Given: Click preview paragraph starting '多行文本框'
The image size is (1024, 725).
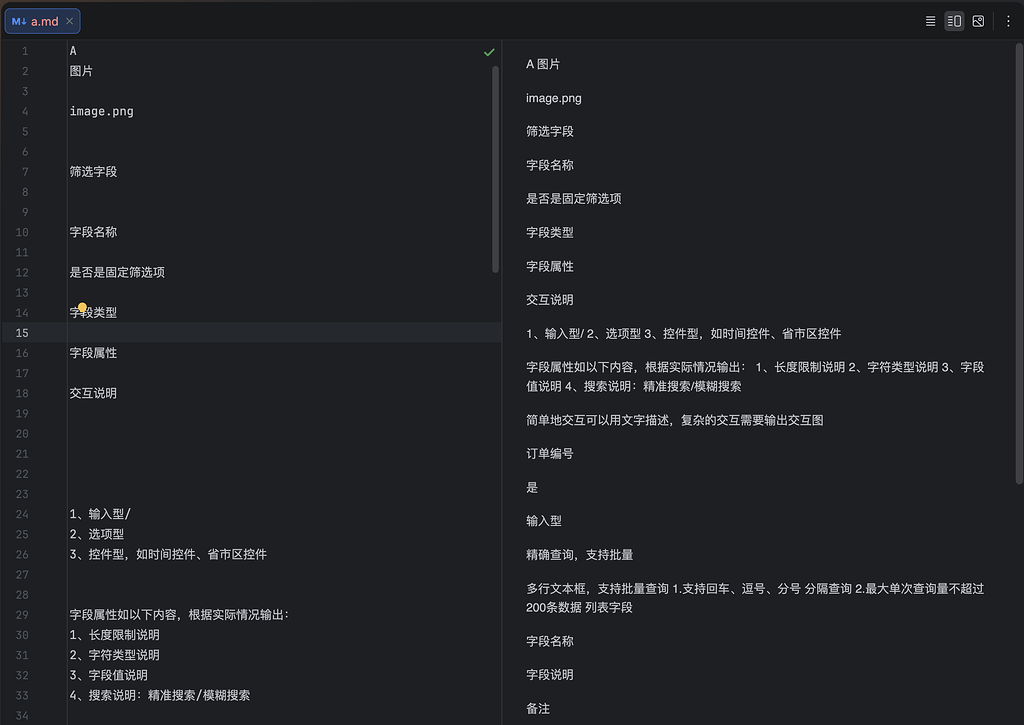Looking at the screenshot, I should [755, 598].
